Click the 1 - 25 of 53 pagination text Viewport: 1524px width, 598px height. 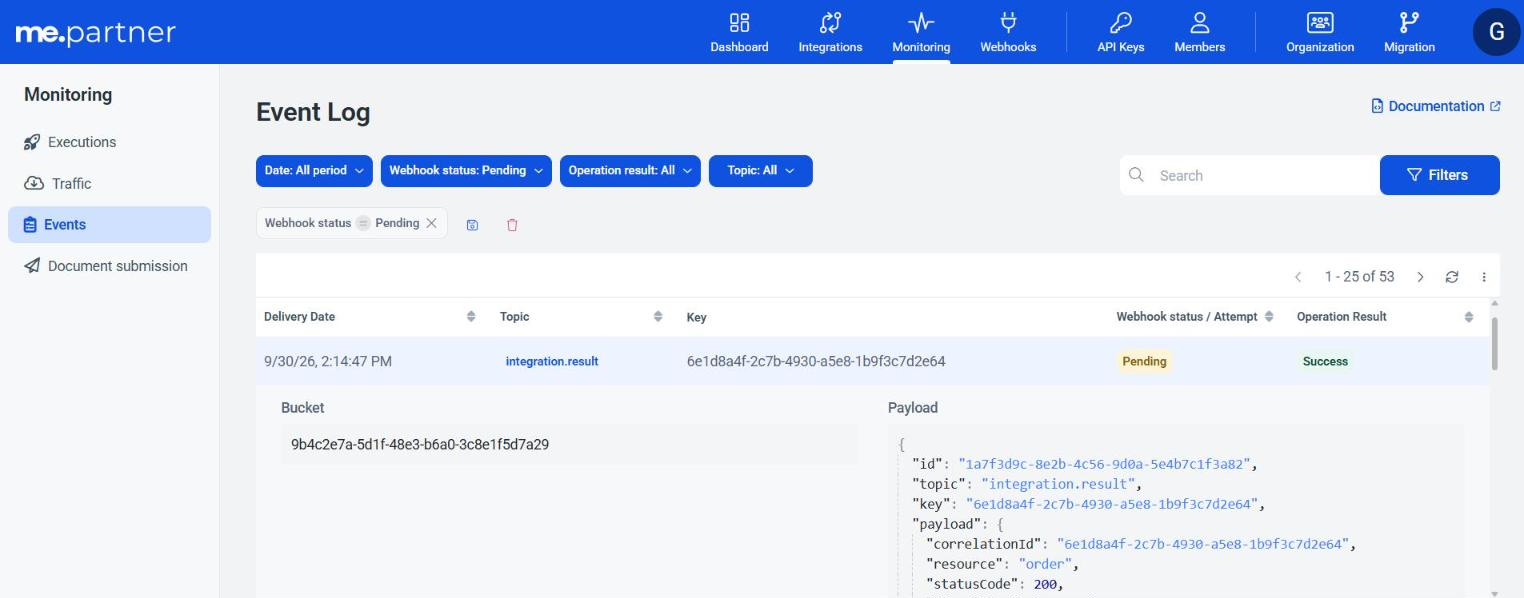click(x=1359, y=277)
